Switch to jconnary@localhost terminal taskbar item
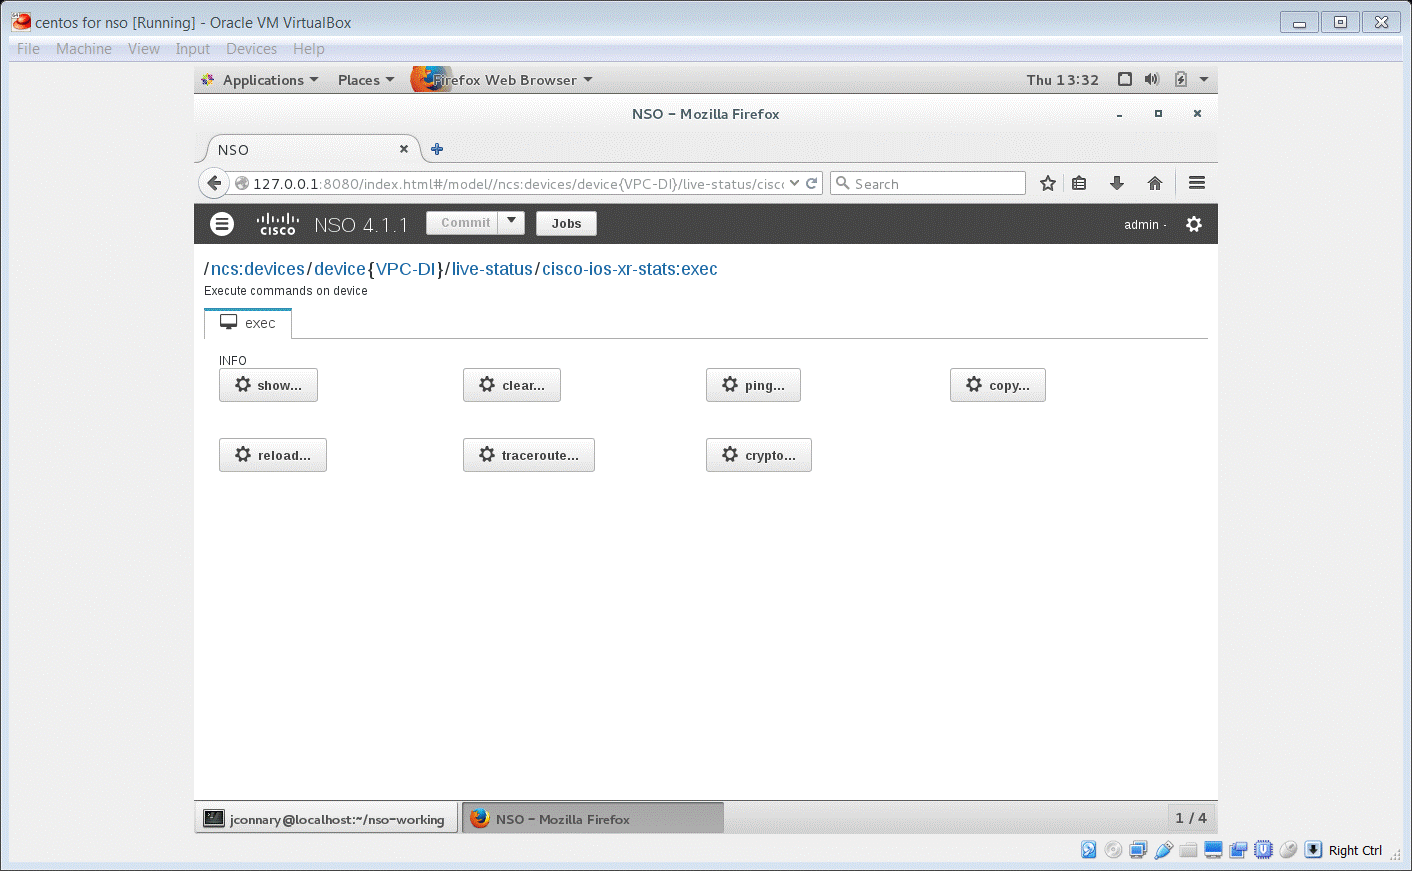 pyautogui.click(x=326, y=818)
